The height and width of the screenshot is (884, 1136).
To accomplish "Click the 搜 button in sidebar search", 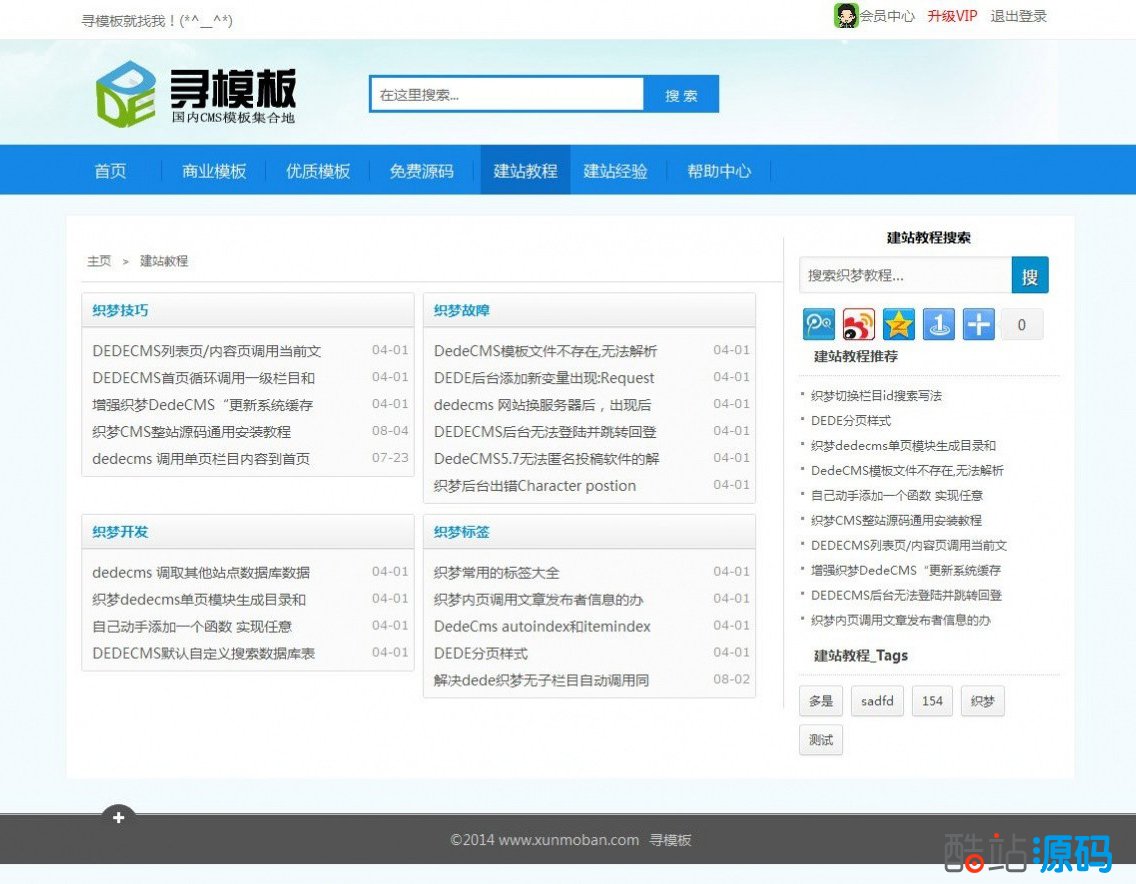I will pyautogui.click(x=1030, y=275).
